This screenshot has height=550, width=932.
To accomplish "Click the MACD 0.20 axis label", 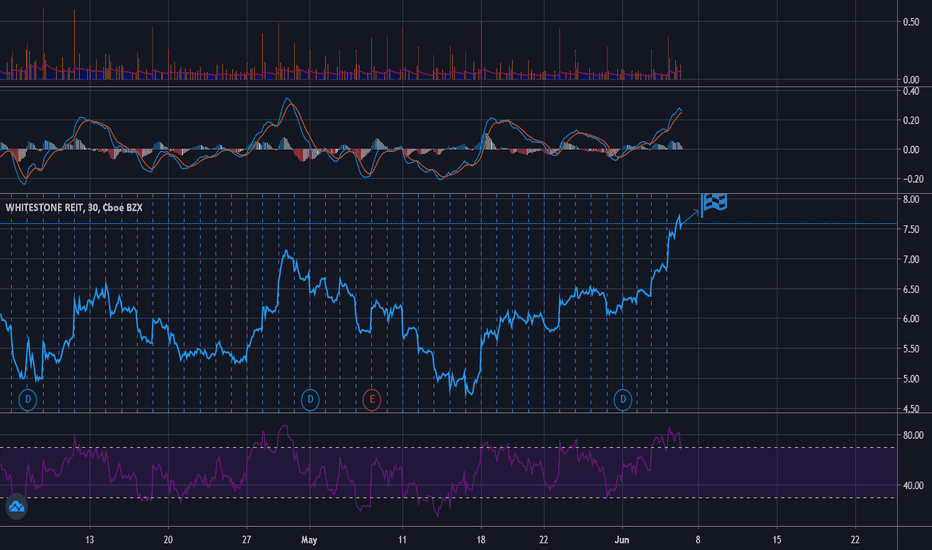I will pyautogui.click(x=911, y=120).
